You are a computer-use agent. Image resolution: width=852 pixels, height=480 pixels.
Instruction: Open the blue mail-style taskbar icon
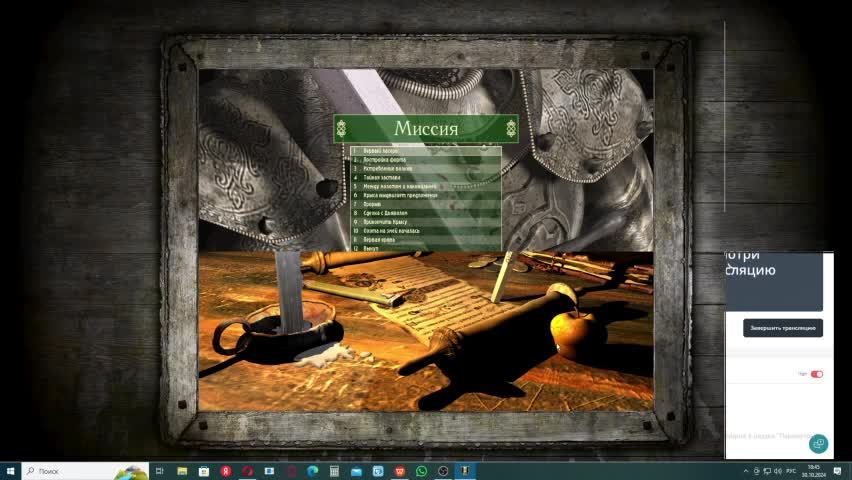pos(356,471)
